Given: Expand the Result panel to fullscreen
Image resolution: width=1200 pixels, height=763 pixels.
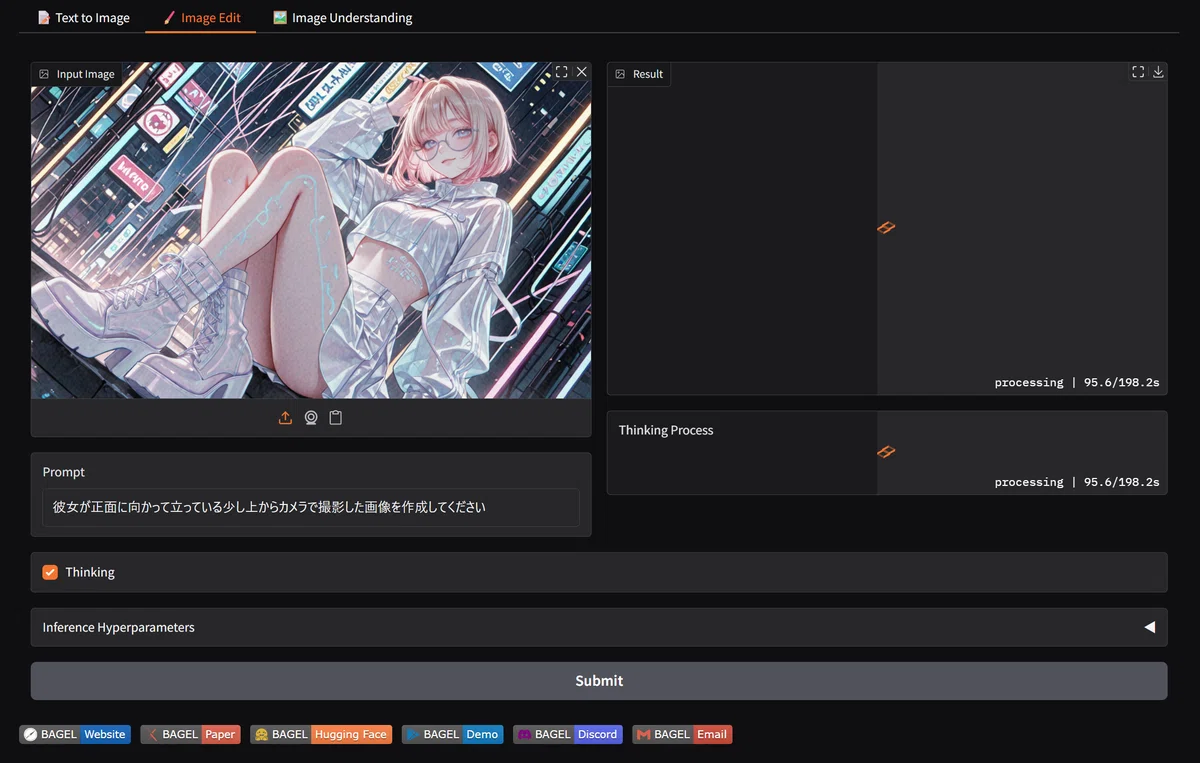Looking at the screenshot, I should pyautogui.click(x=1138, y=72).
